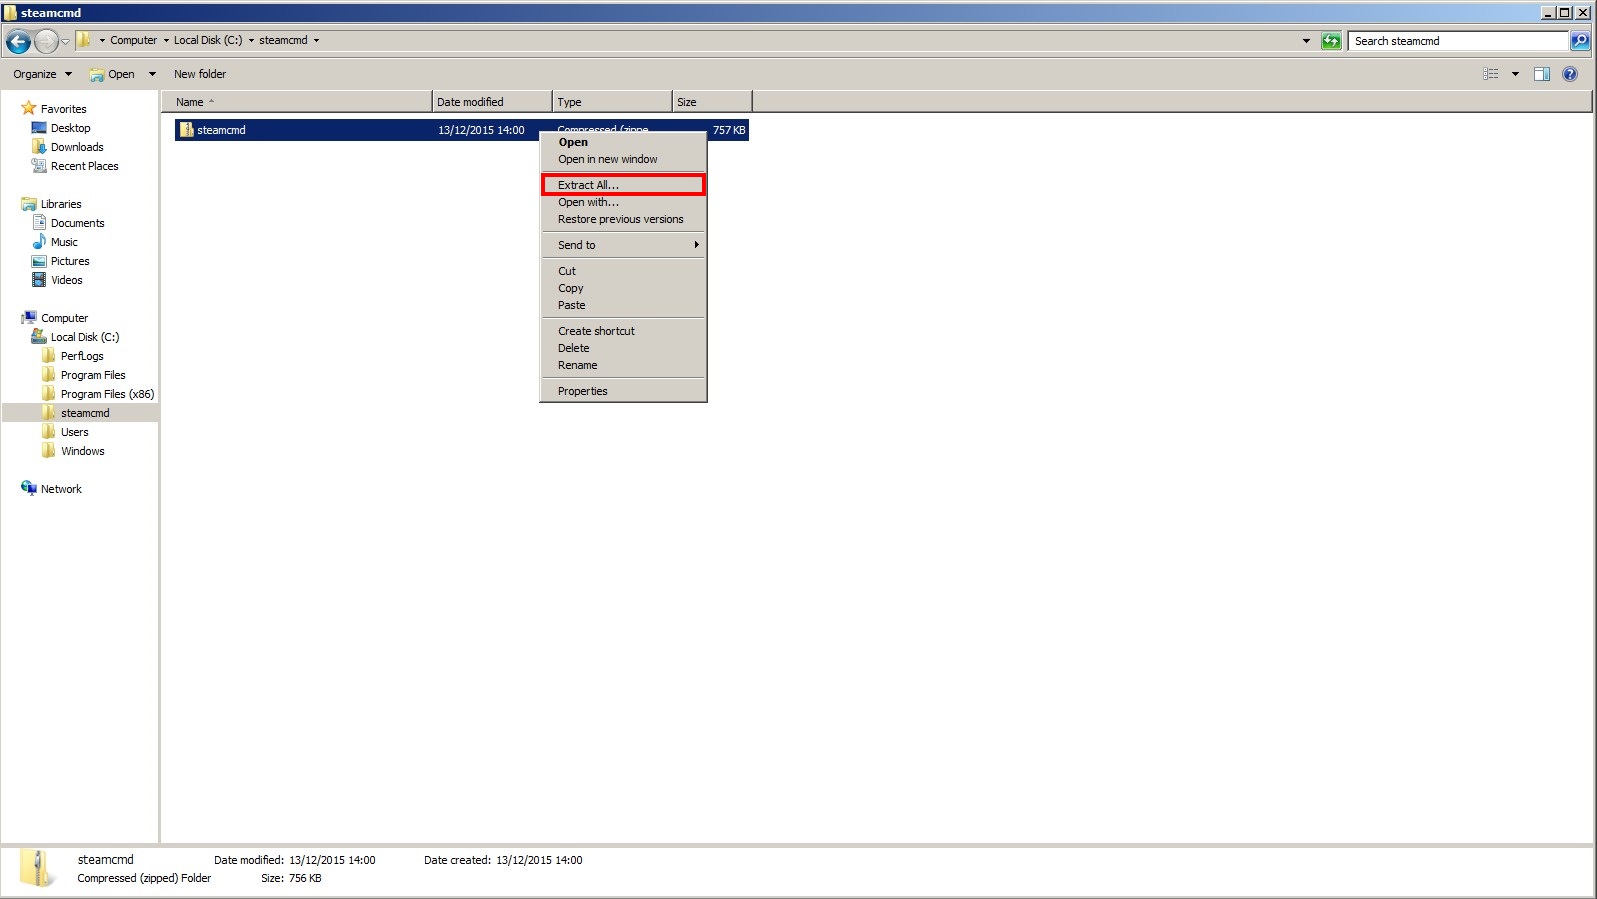Open the view options dropdown arrow
The image size is (1597, 899).
[1515, 74]
